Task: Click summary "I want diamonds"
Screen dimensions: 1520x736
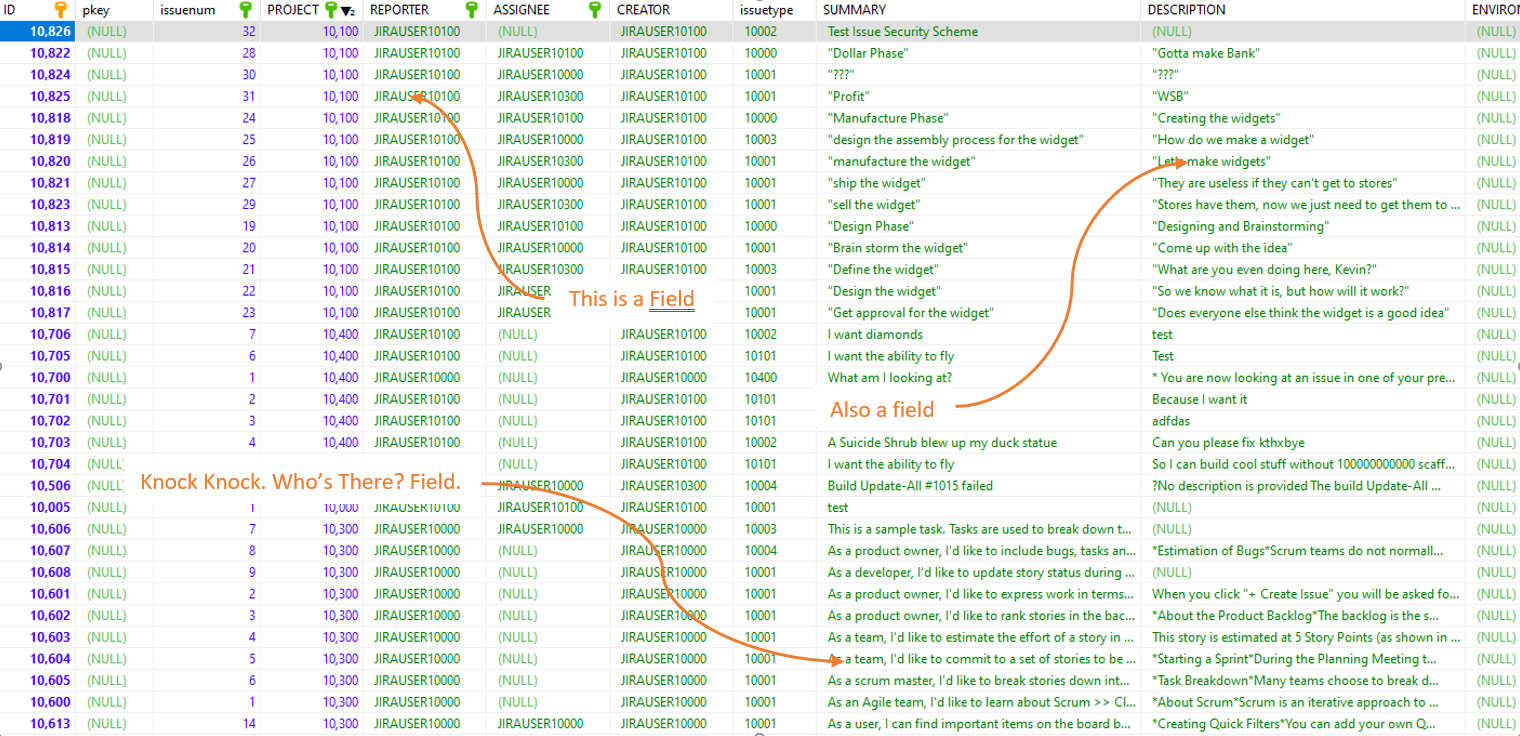Action: [875, 334]
